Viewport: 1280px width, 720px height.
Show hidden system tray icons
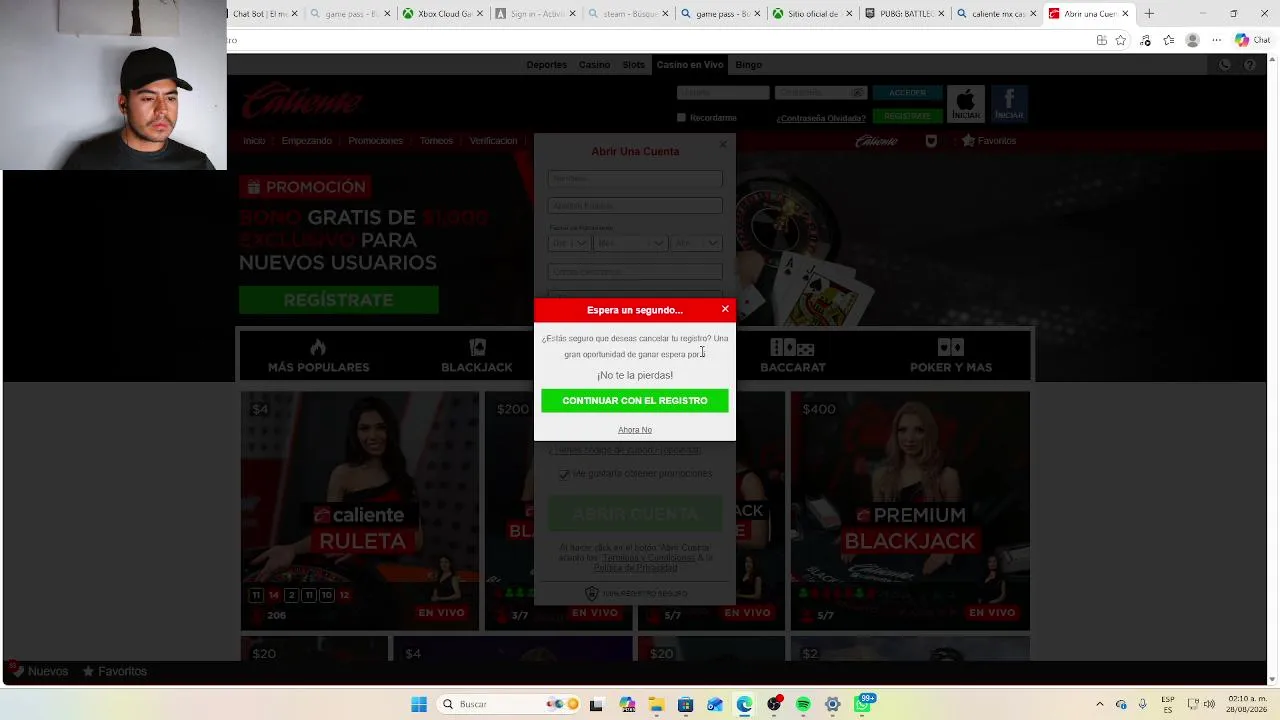coord(1100,705)
